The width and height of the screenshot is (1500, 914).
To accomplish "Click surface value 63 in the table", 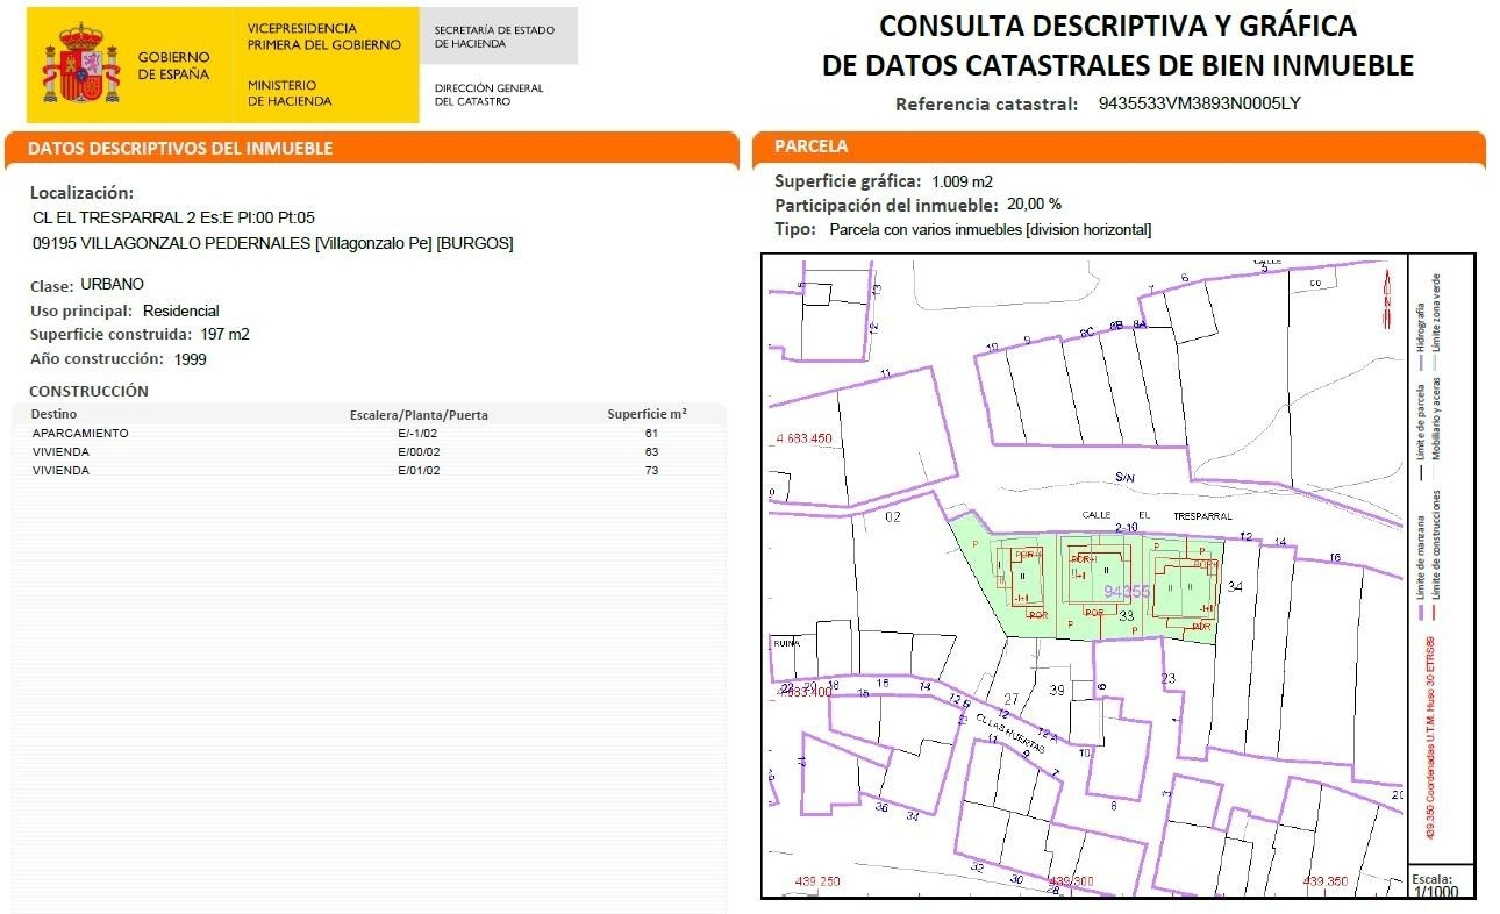I will point(652,452).
